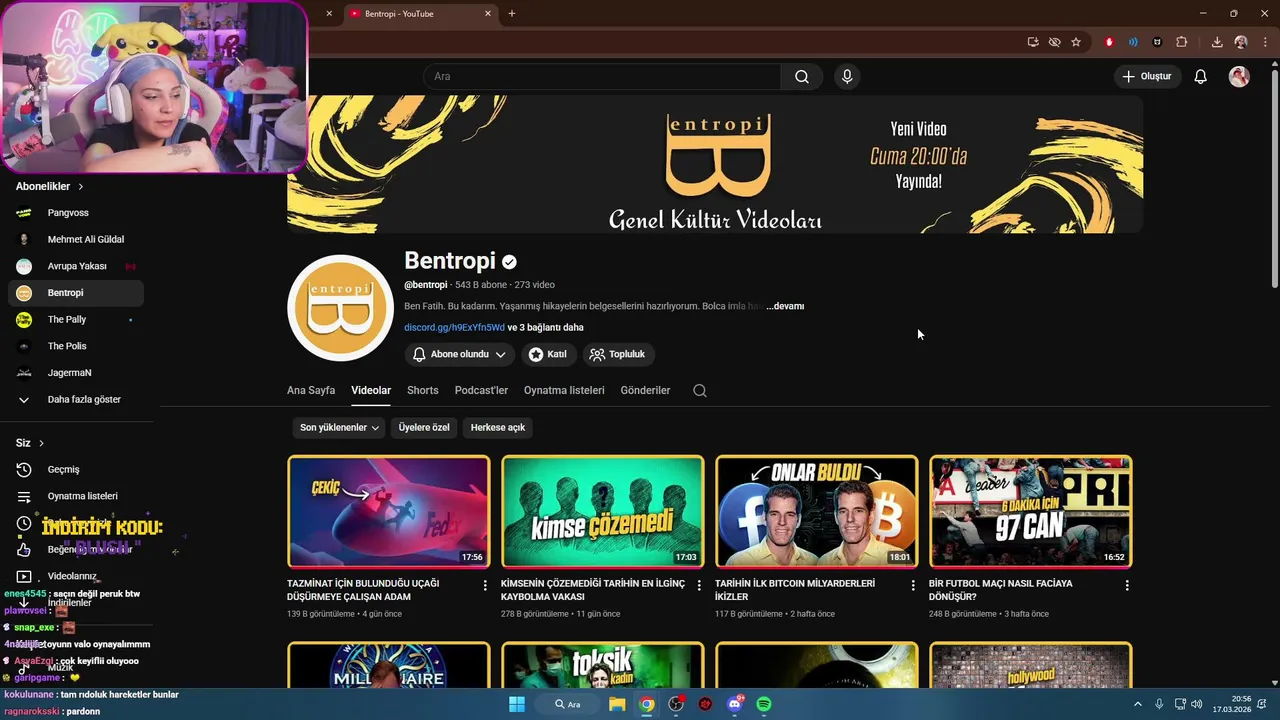Expand the Abonelikler section arrow
Screen dimensions: 1280x720
pos(81,187)
